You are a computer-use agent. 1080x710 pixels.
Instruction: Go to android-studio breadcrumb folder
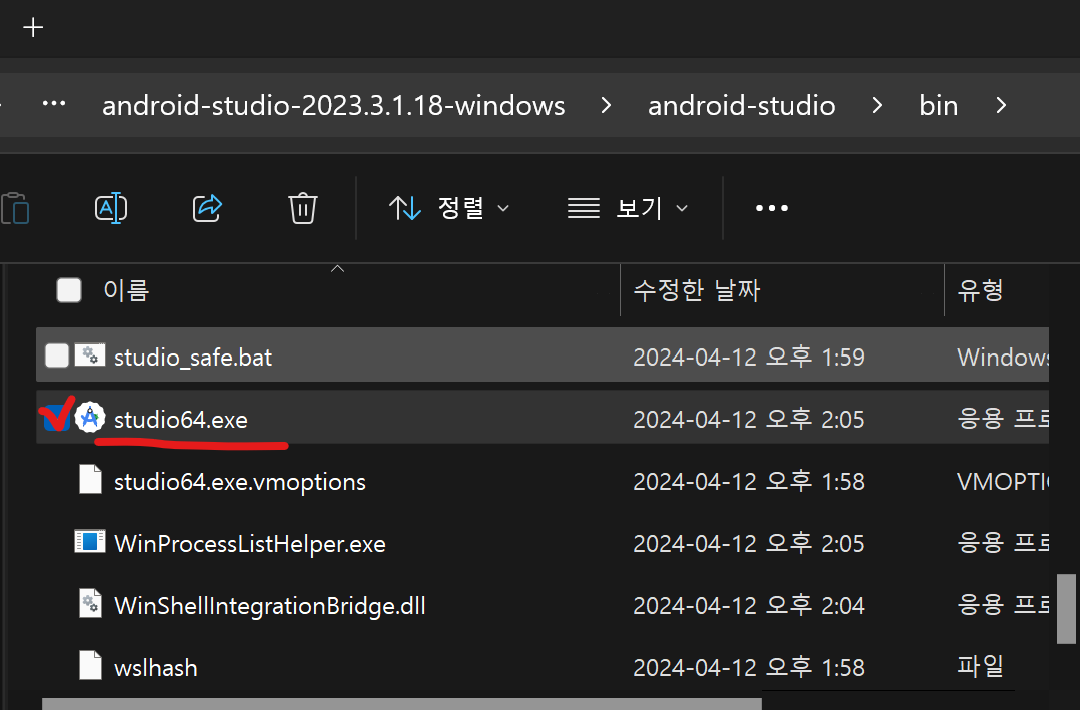point(742,105)
